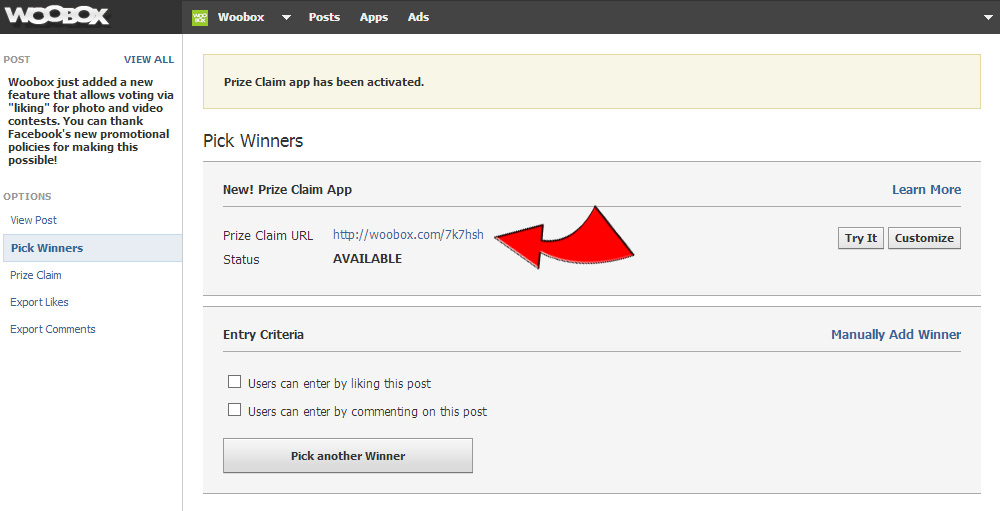Click the green Woobox page icon

(x=200, y=17)
